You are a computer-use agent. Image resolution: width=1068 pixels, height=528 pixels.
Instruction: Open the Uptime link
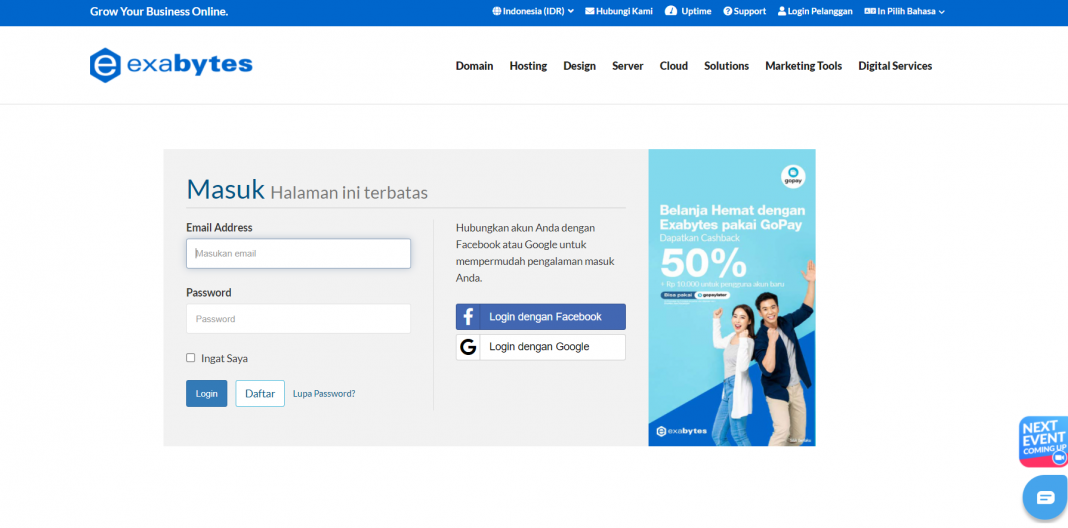688,12
